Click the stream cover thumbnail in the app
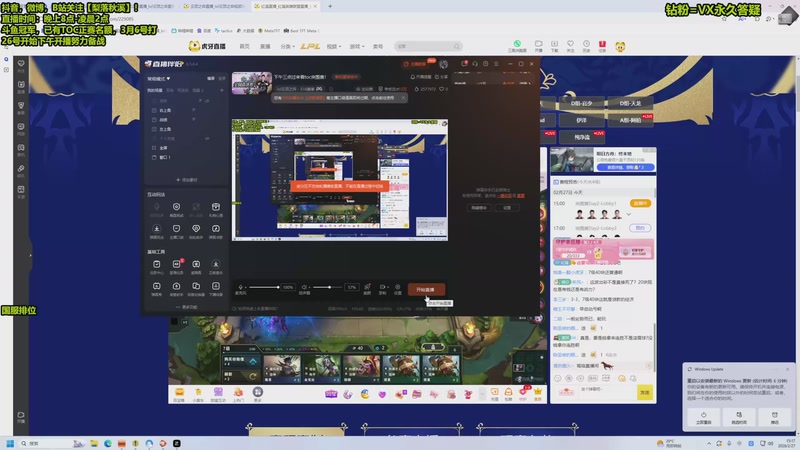Image resolution: width=800 pixels, height=450 pixels. click(x=252, y=83)
